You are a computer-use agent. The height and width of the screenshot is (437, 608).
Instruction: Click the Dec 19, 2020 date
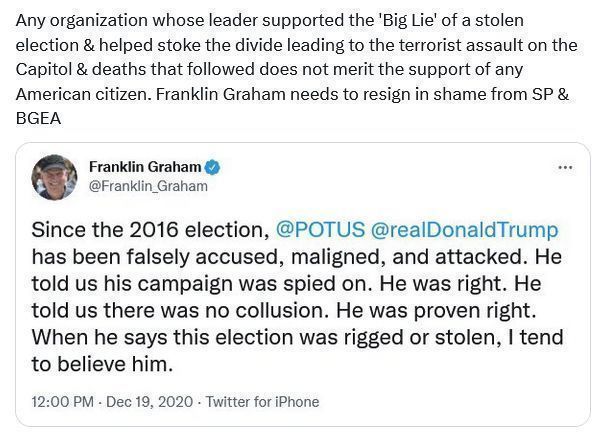click(149, 402)
